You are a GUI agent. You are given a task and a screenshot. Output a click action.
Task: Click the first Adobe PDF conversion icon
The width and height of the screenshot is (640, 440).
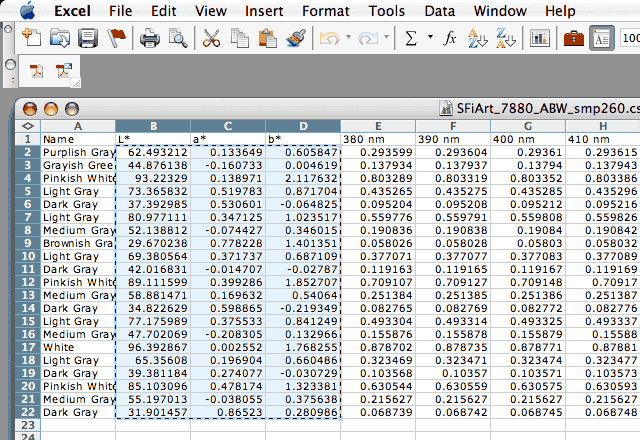pyautogui.click(x=36, y=71)
